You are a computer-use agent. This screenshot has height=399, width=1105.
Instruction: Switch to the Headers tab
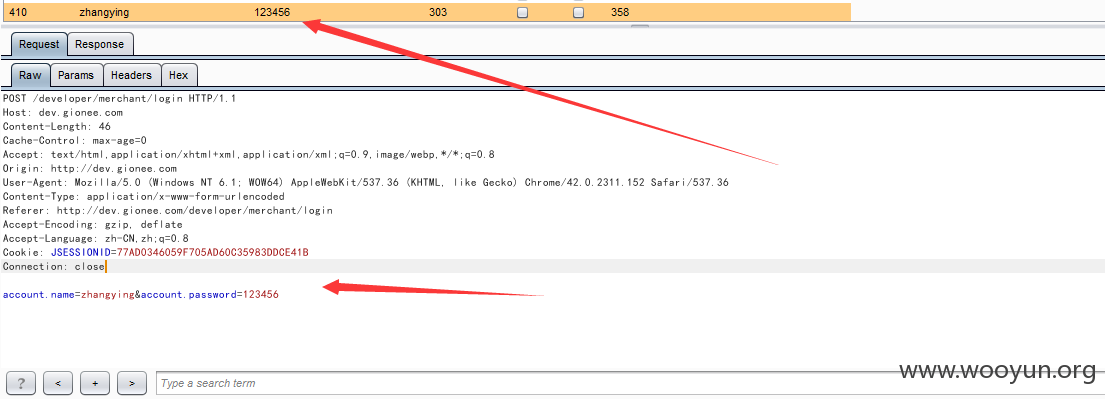131,75
